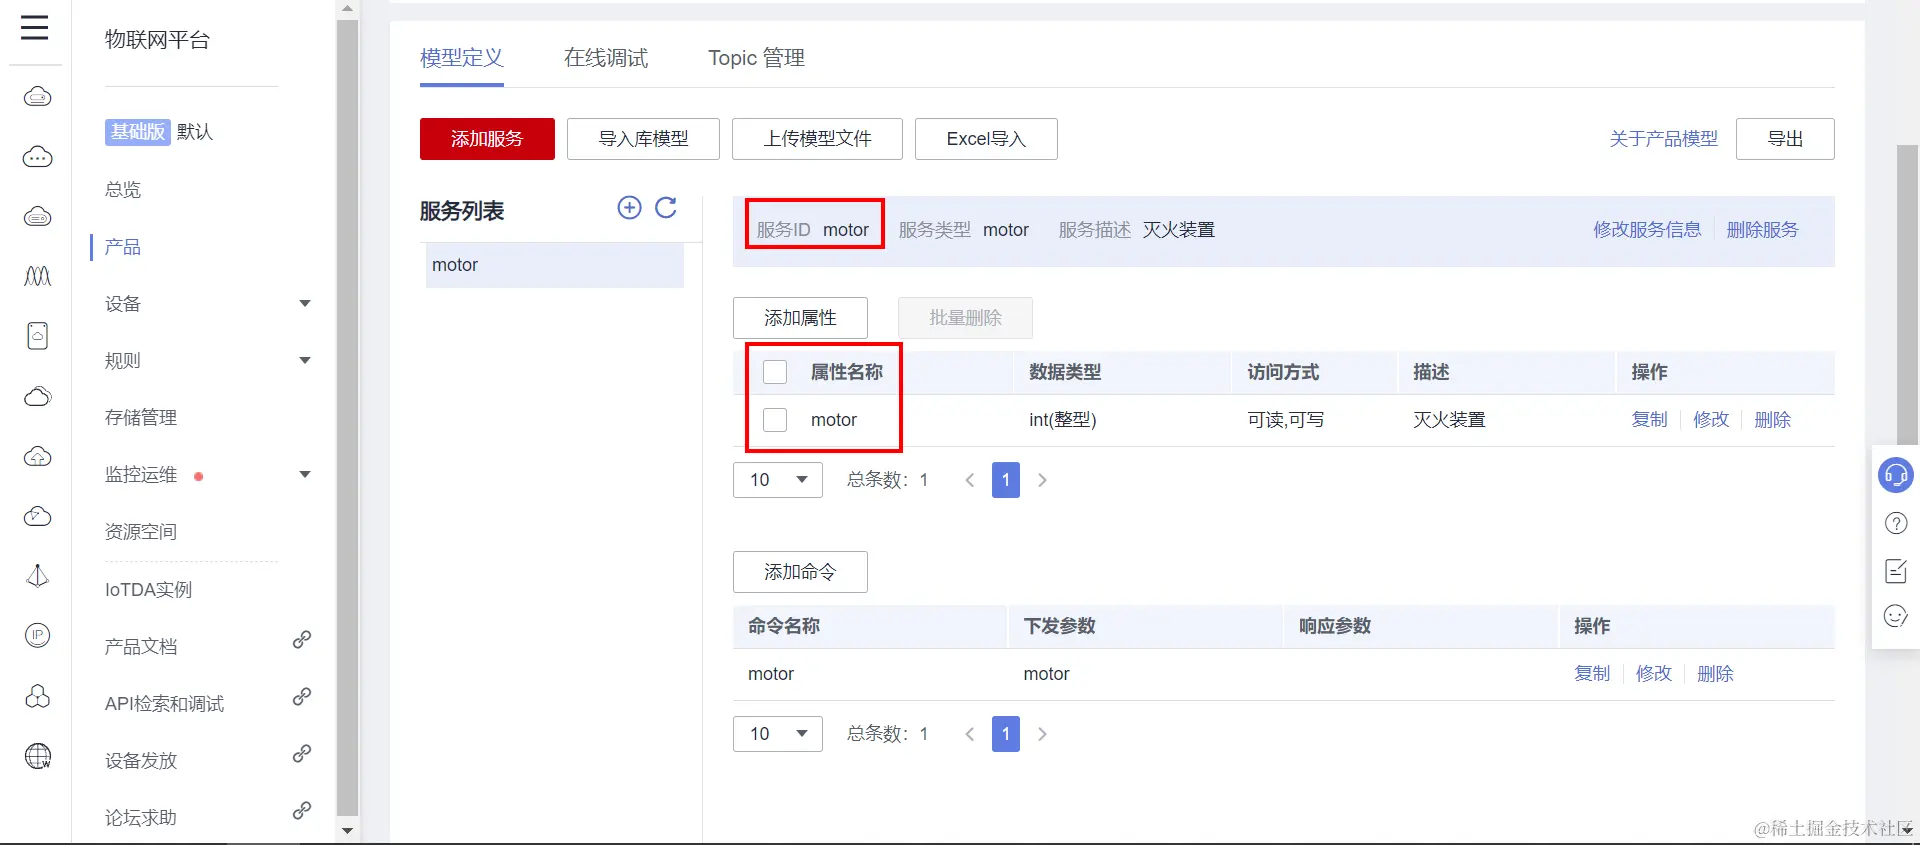Screen dimensions: 1920x845
Task: Click the 导出 button
Action: tap(1785, 139)
